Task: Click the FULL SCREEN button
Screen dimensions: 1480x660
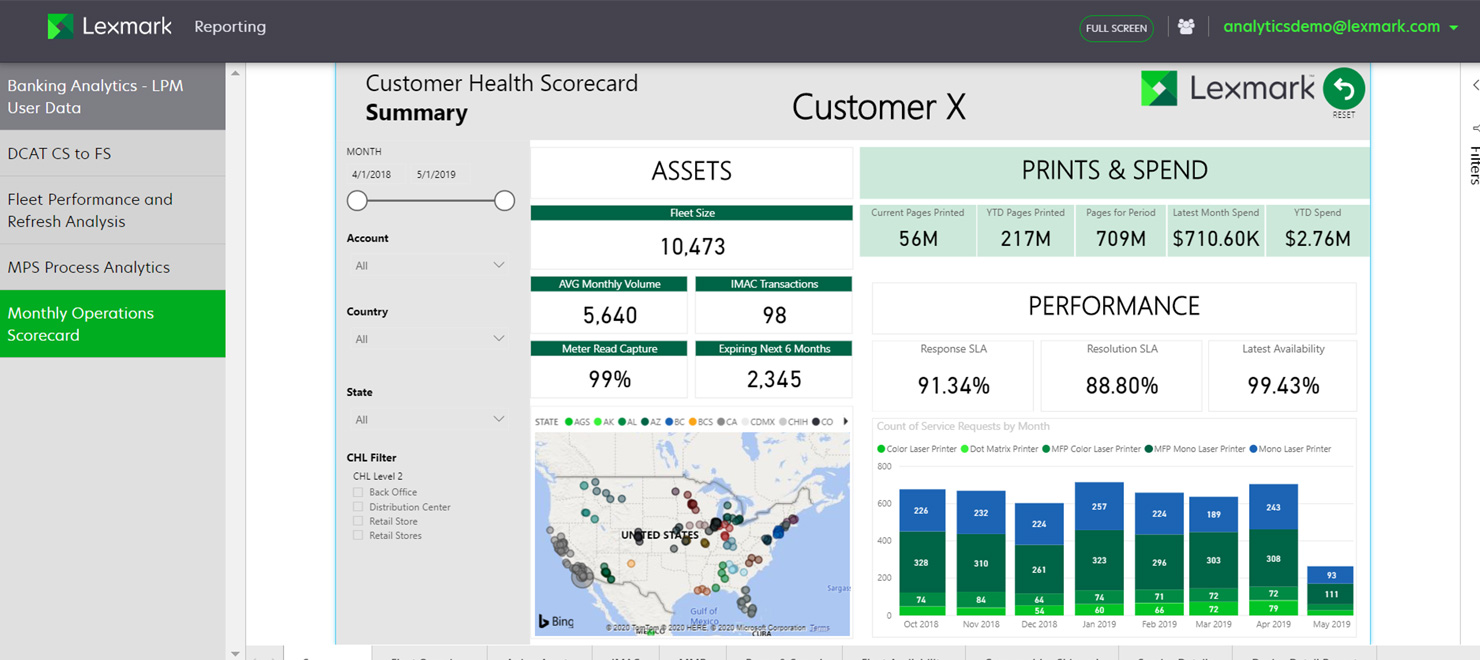Action: pyautogui.click(x=1116, y=28)
